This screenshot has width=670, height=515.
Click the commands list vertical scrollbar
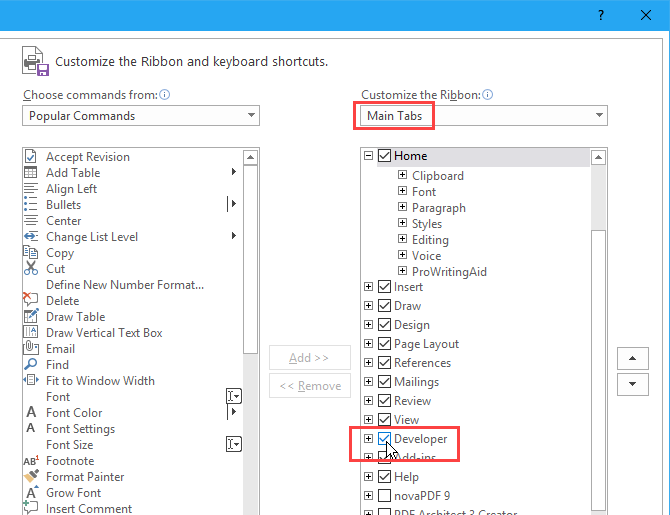coord(251,300)
